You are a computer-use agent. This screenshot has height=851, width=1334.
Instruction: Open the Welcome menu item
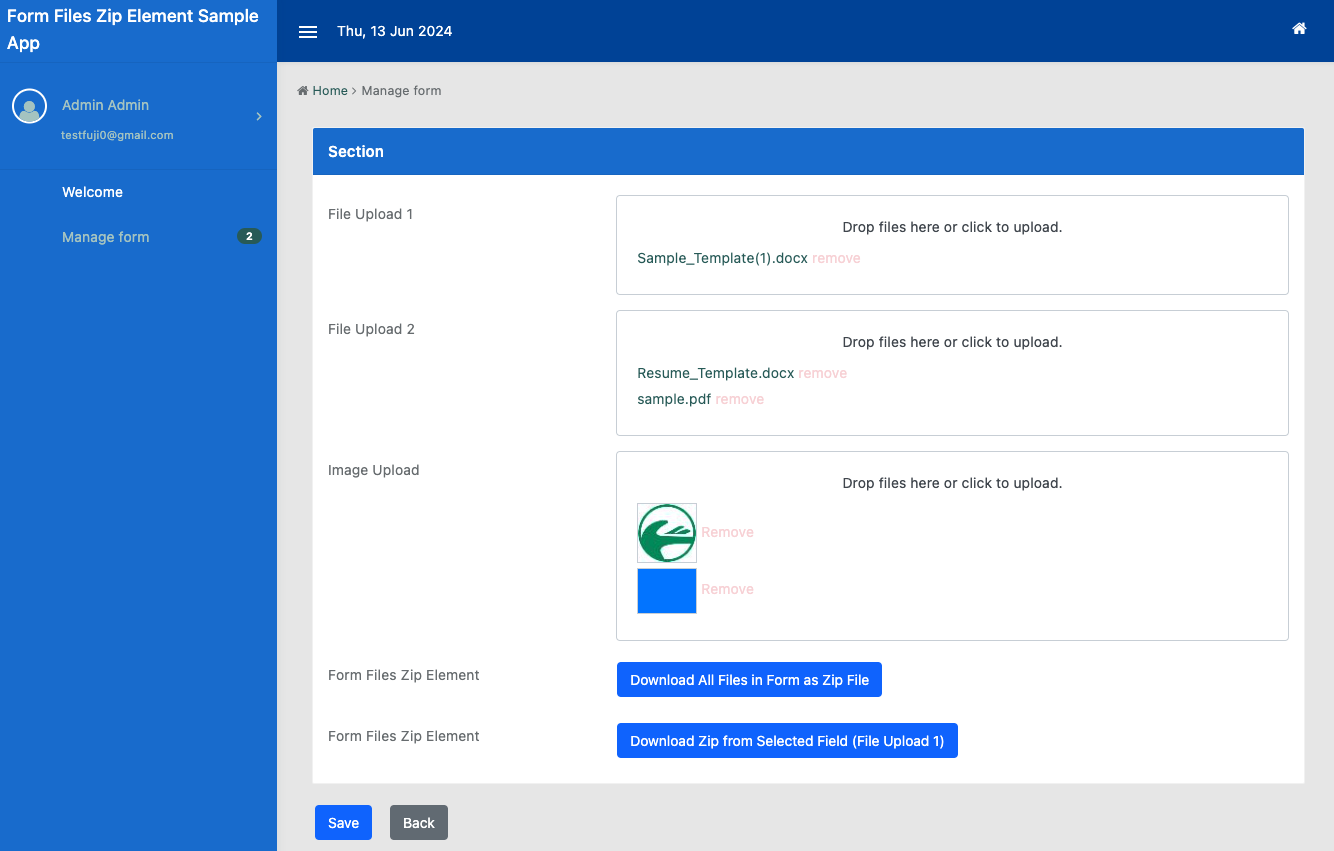[92, 192]
